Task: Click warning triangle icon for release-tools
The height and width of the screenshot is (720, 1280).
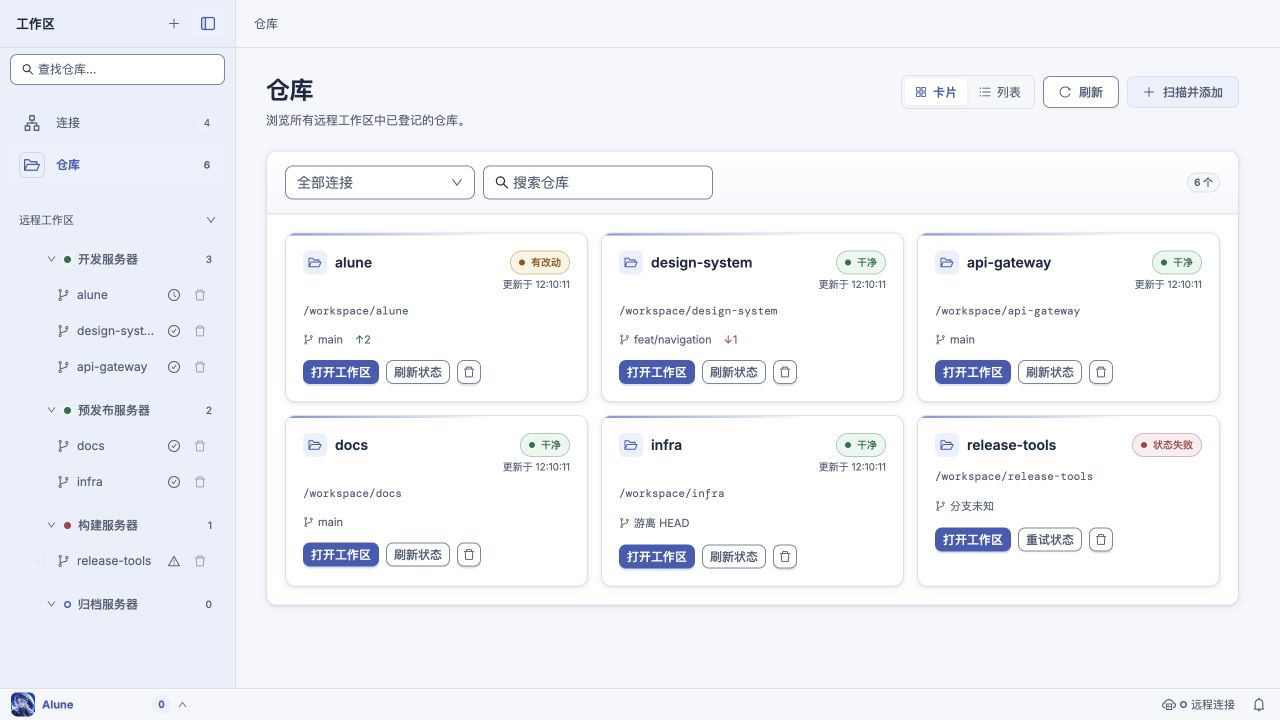Action: tap(174, 561)
